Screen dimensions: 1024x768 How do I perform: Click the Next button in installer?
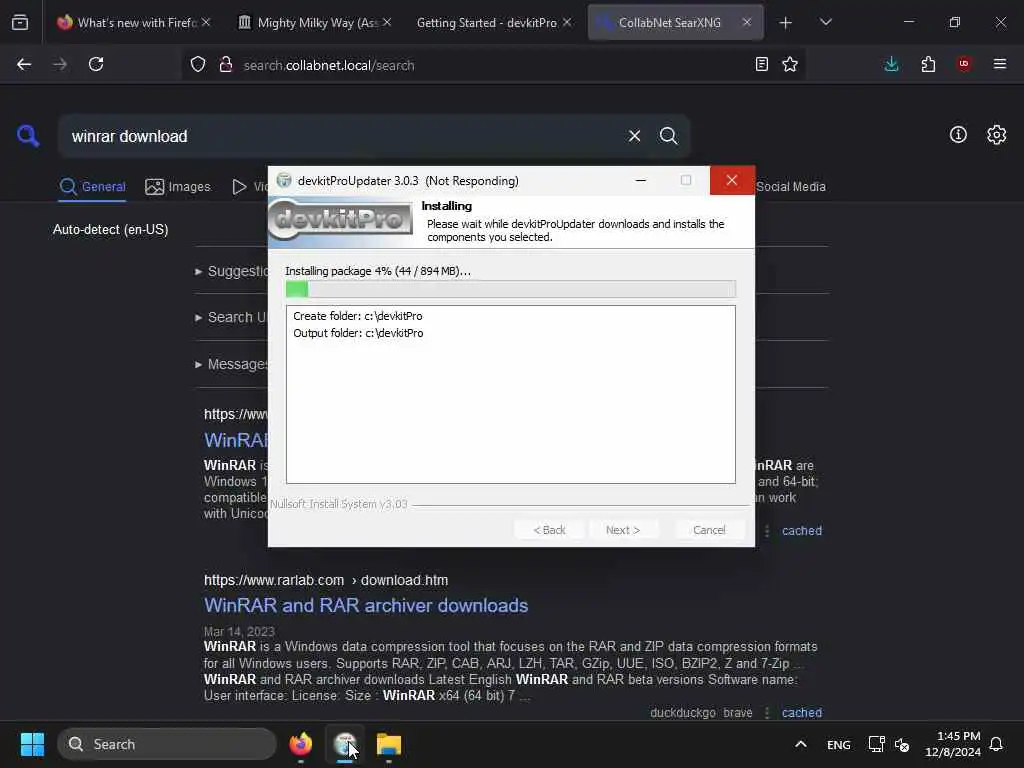tap(623, 530)
